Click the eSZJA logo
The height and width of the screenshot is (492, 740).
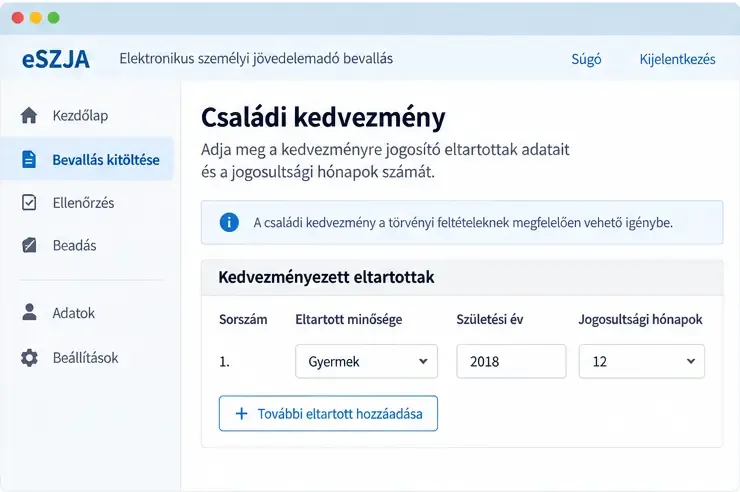tap(56, 59)
